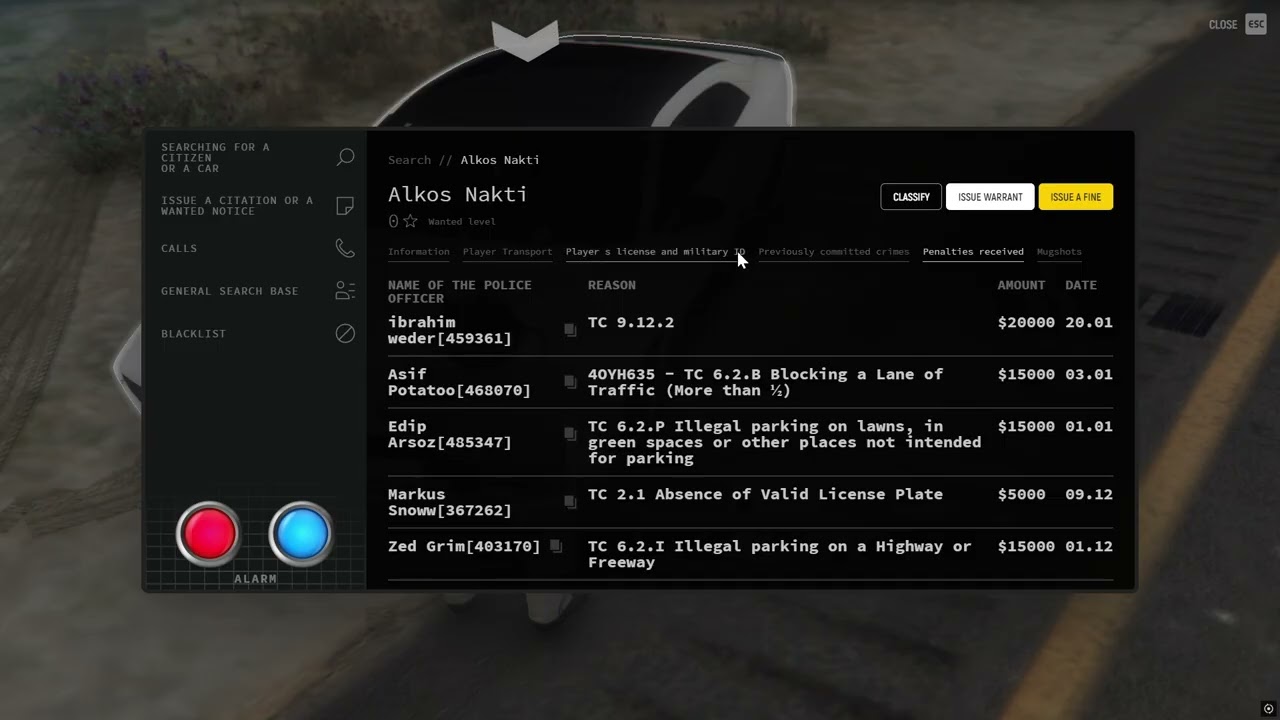The width and height of the screenshot is (1280, 720).
Task: View Previously committed crimes tab
Action: [x=834, y=252]
